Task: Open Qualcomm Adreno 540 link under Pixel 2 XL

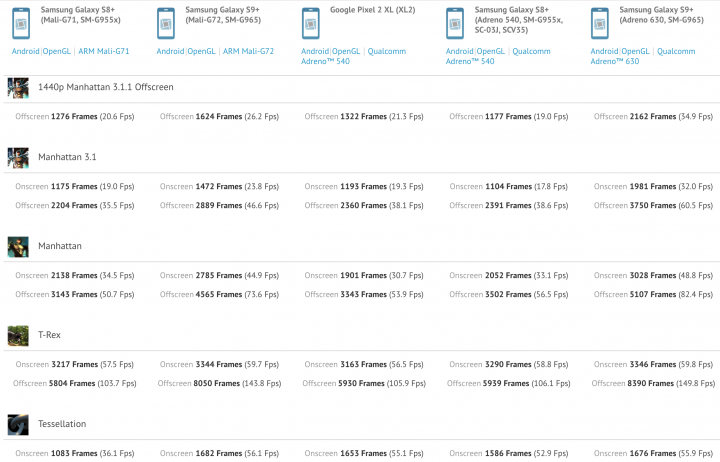Action: (x=354, y=56)
